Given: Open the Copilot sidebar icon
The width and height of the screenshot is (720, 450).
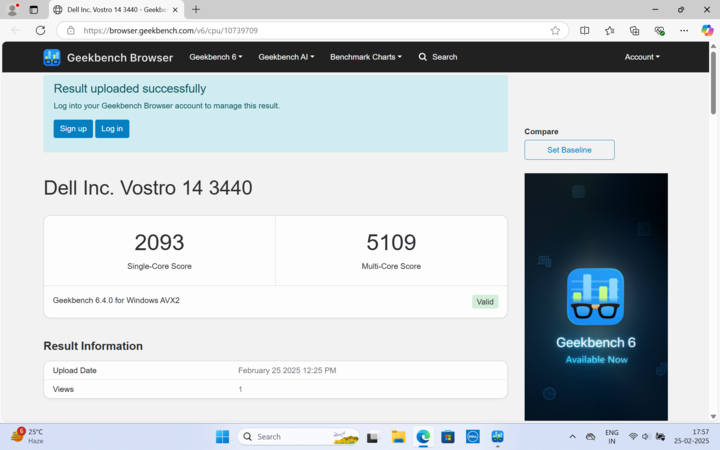Looking at the screenshot, I should [x=707, y=30].
